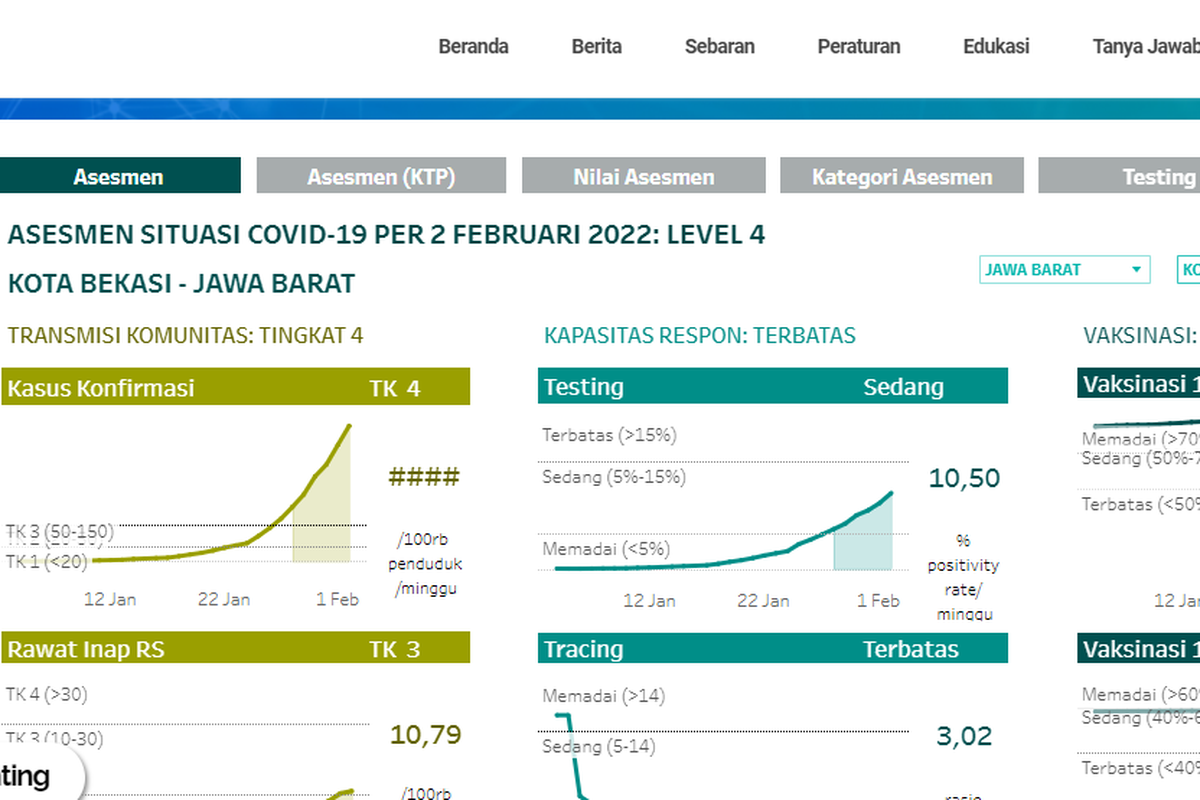Go to Beranda in the navigation menu

pos(473,46)
